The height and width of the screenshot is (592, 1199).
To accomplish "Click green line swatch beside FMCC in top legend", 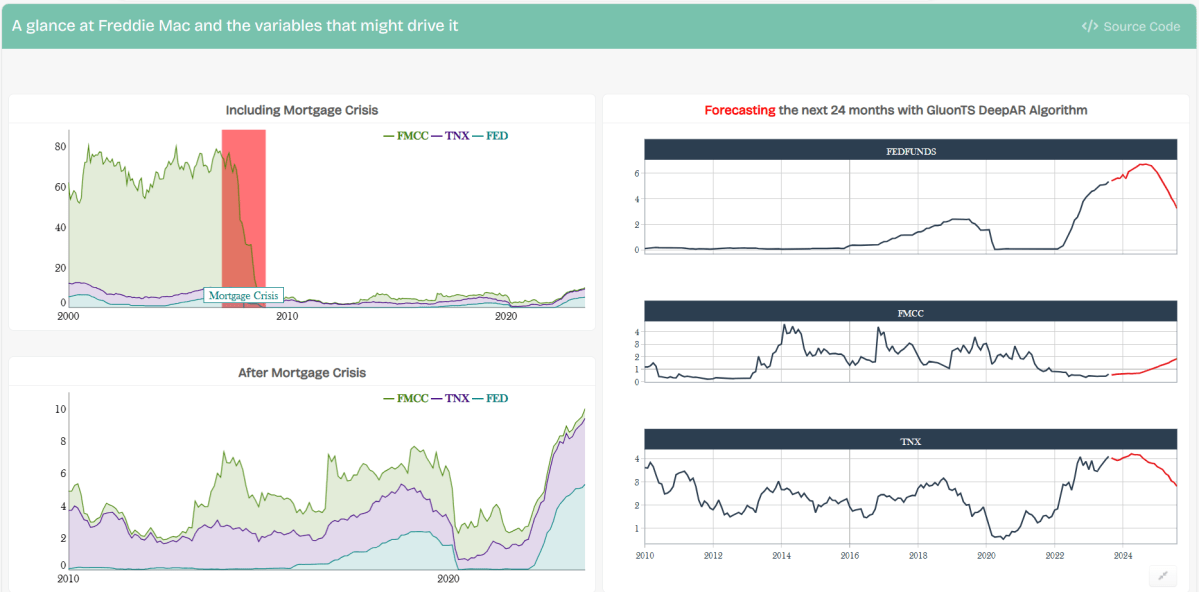I will click(x=389, y=136).
